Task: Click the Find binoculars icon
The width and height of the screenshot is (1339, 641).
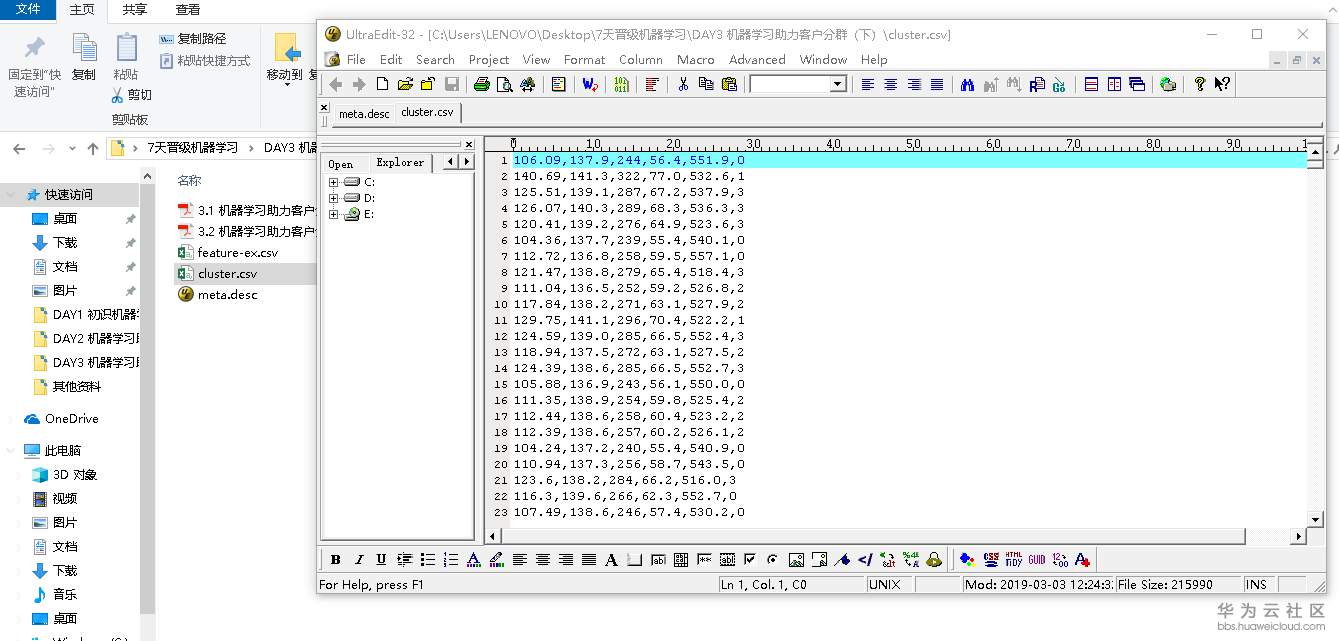Action: 967,84
